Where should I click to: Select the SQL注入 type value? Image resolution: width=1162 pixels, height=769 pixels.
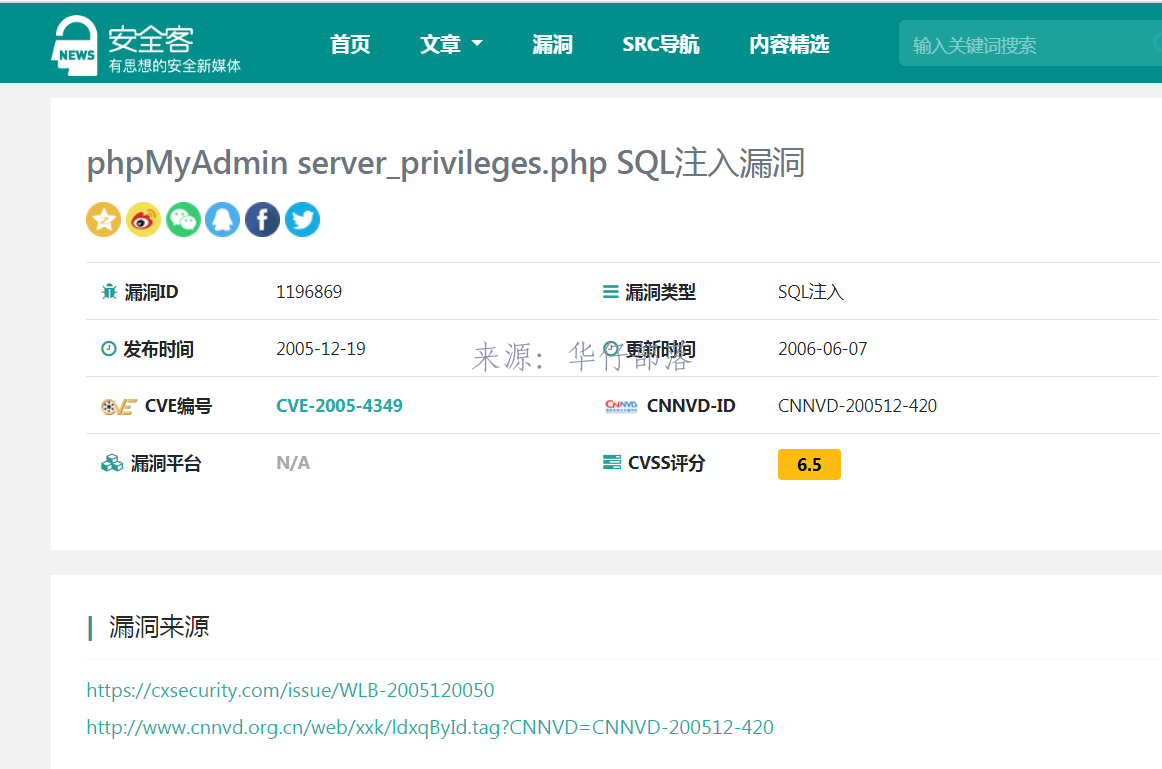pos(811,292)
